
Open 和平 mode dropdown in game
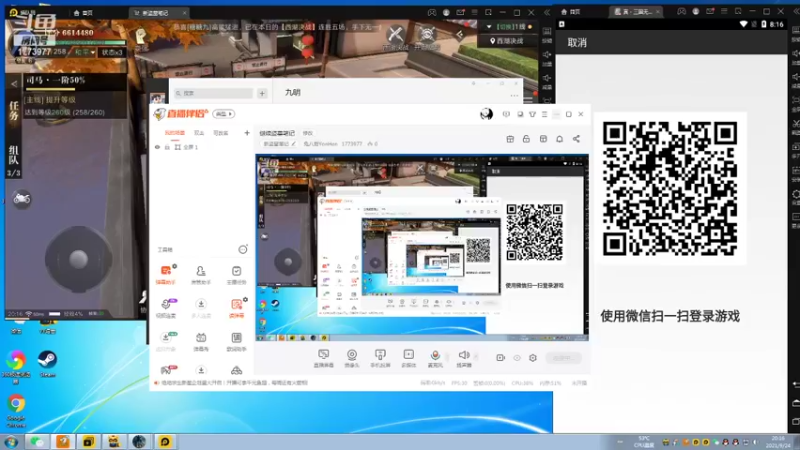[x=85, y=52]
